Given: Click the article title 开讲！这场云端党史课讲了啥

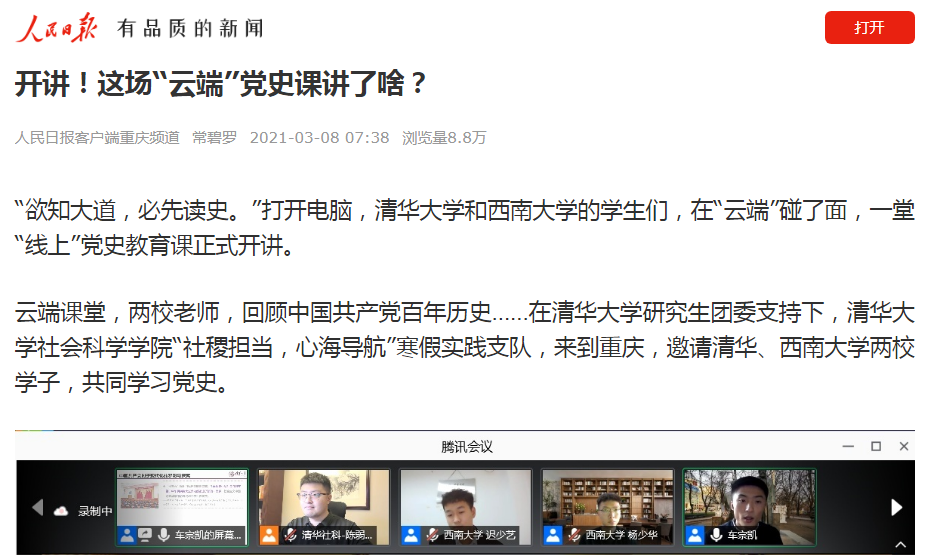Looking at the screenshot, I should pos(220,83).
